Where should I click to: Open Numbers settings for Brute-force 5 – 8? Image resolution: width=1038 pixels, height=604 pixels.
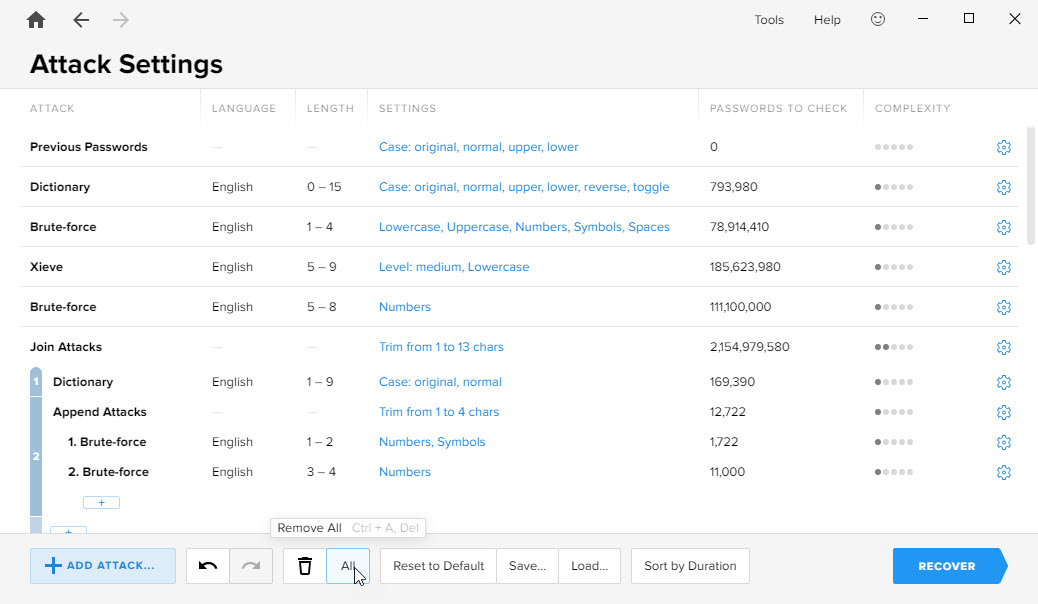point(404,307)
